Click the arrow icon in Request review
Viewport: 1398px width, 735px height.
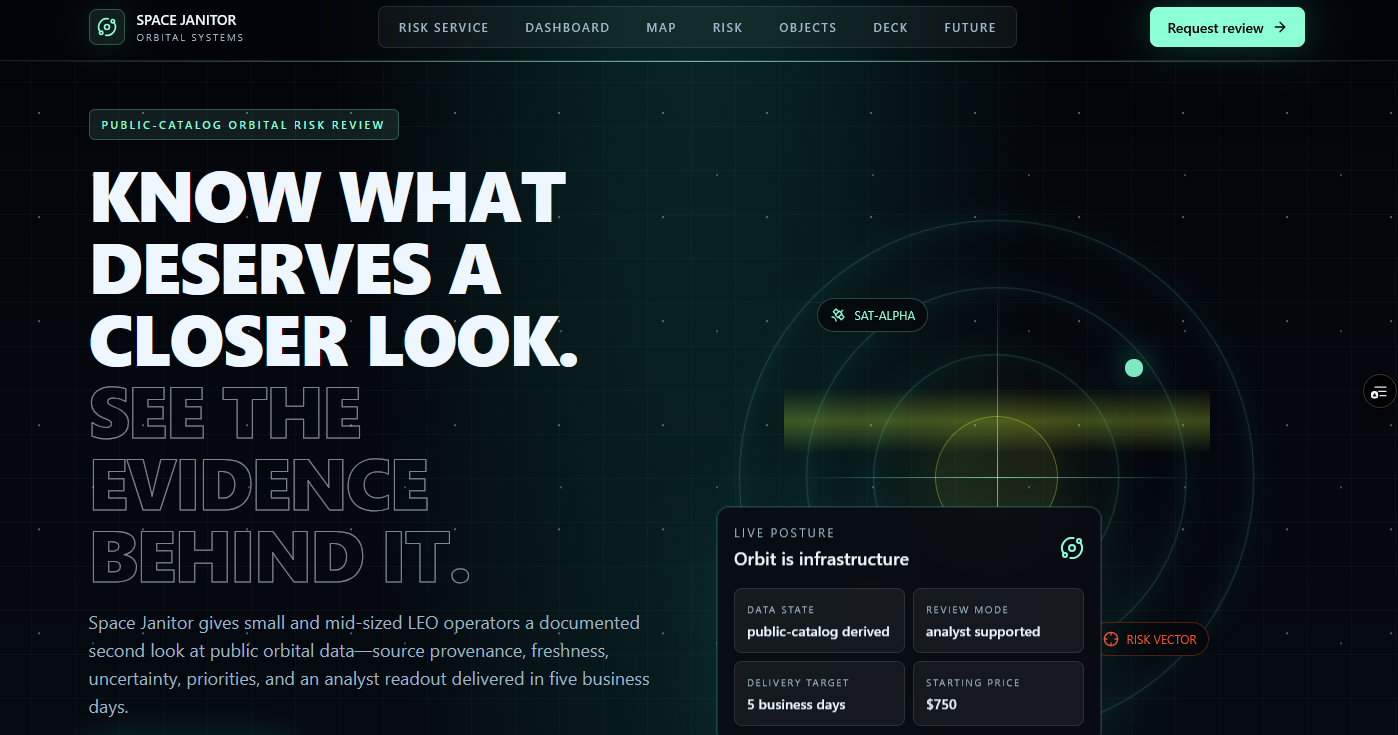pyautogui.click(x=1280, y=28)
